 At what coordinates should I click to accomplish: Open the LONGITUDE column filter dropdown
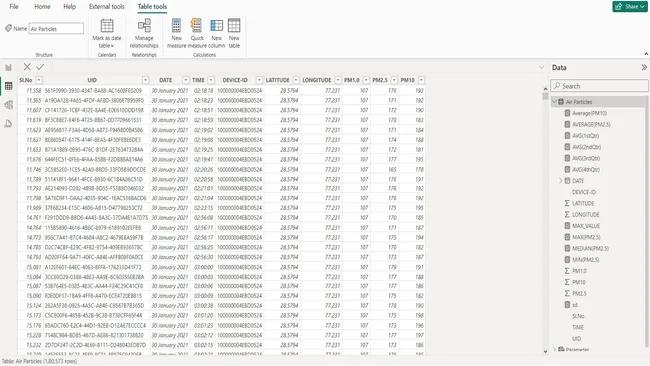[x=338, y=80]
